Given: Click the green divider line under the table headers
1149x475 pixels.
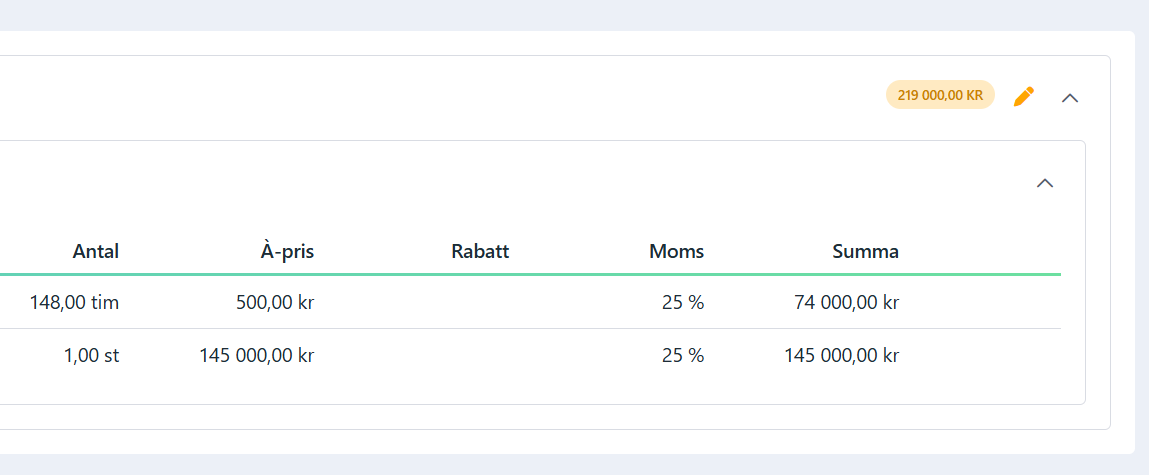Looking at the screenshot, I should (x=531, y=274).
